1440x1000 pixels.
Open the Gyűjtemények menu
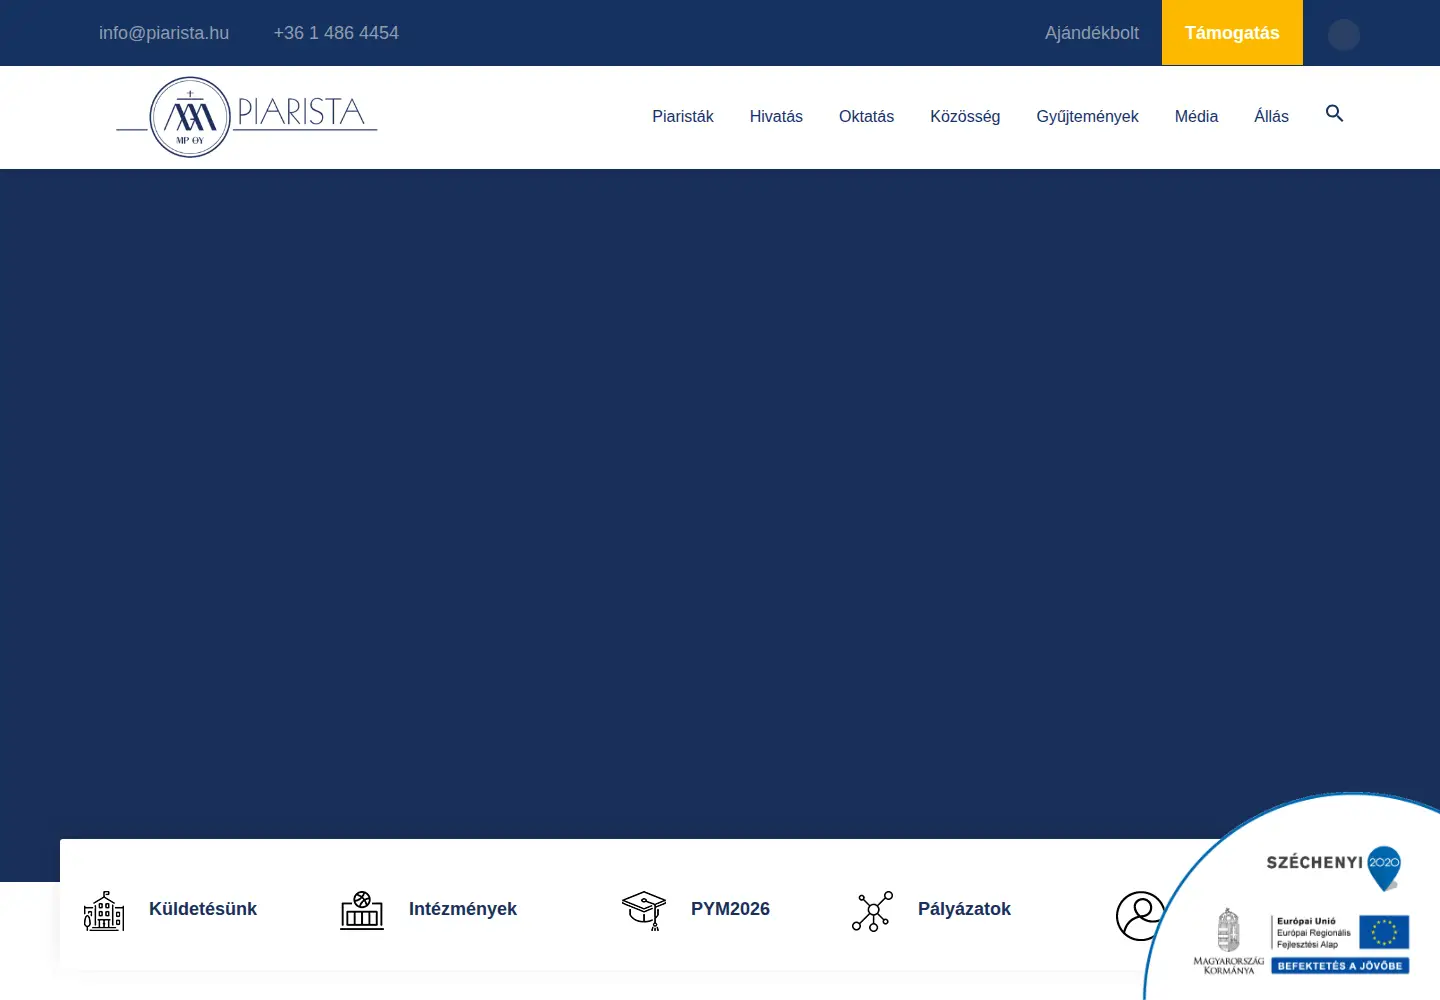pos(1087,117)
